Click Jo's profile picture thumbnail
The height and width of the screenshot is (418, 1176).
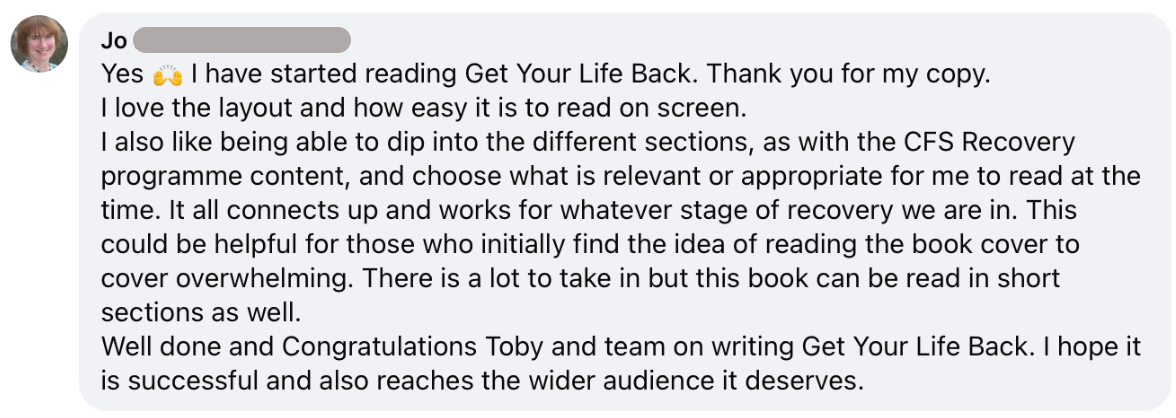[40, 44]
